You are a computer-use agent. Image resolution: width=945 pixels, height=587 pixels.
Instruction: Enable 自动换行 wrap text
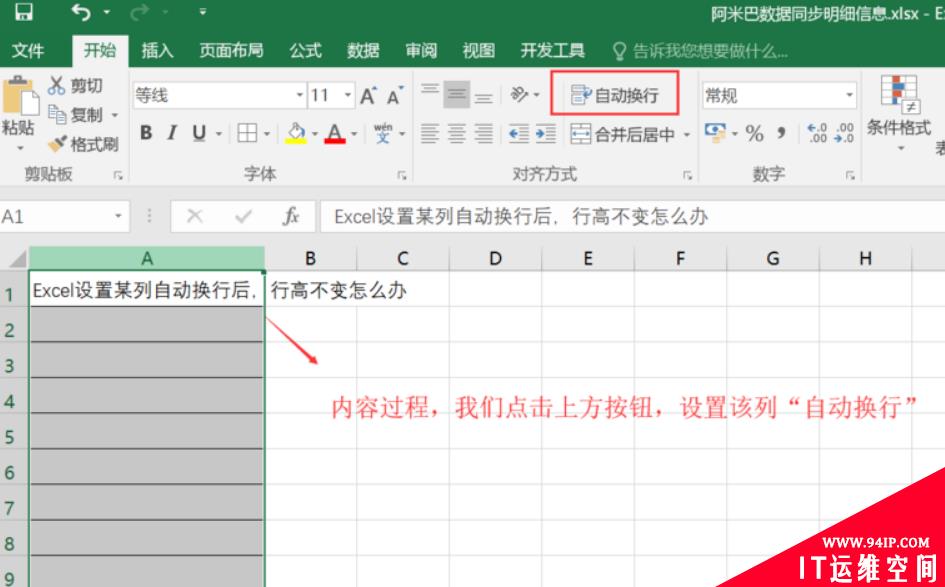[x=615, y=95]
